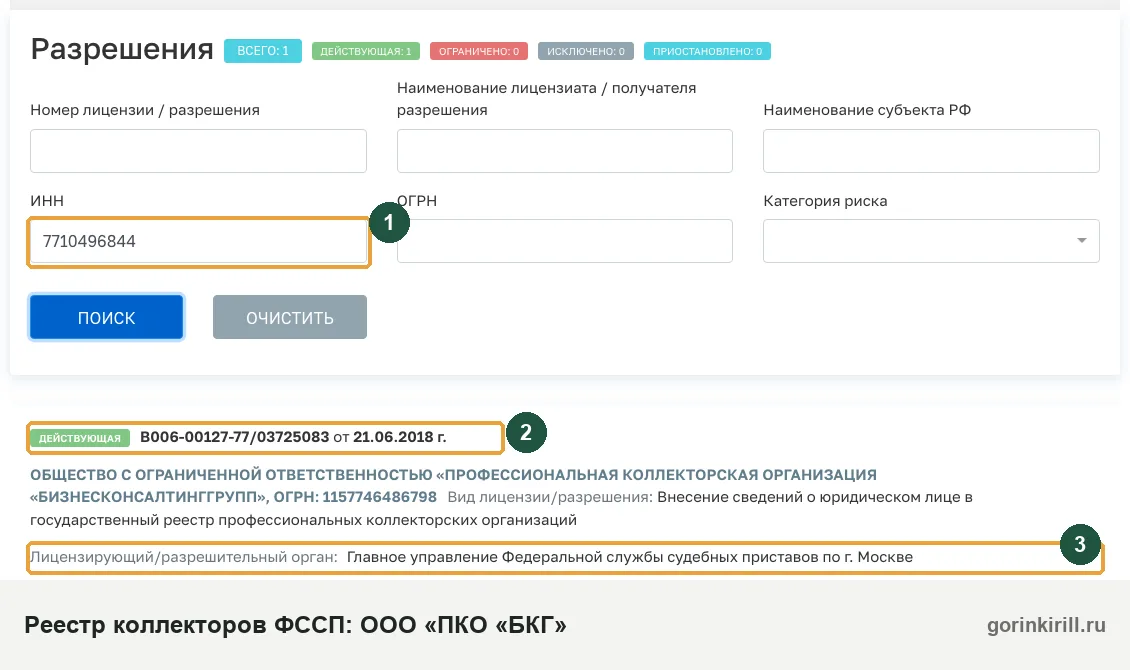Click the ОГРАНИЧЕНО: 0 badge
Image resolution: width=1130 pixels, height=670 pixels.
479,51
